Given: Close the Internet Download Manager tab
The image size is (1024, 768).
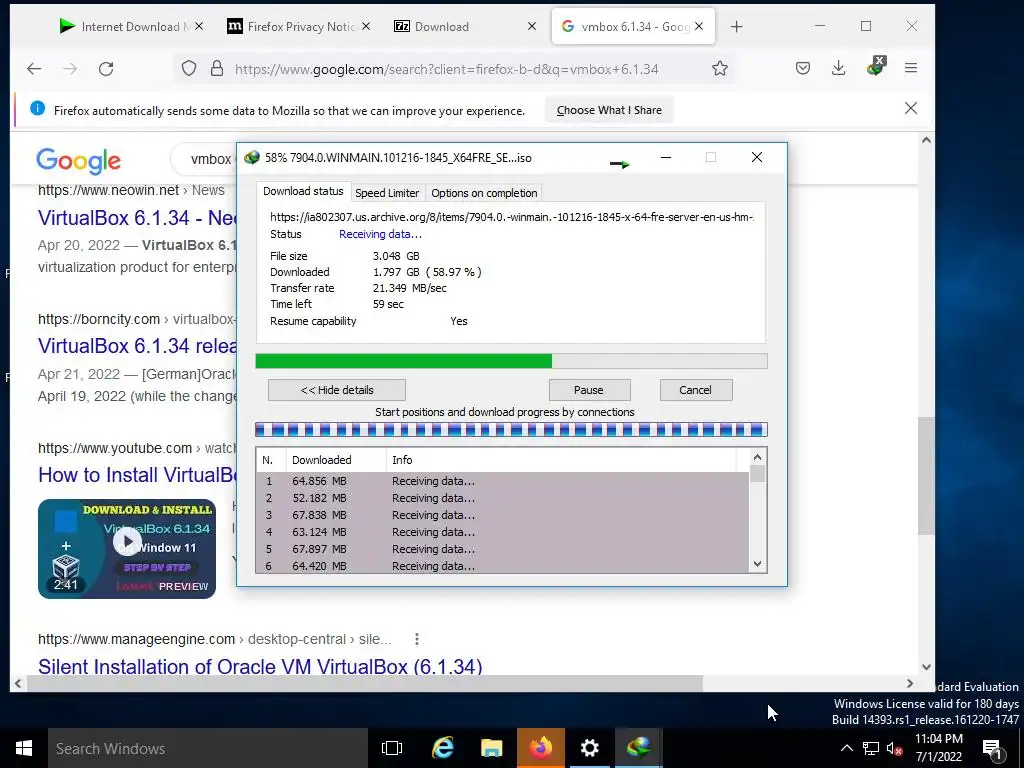Looking at the screenshot, I should [199, 26].
